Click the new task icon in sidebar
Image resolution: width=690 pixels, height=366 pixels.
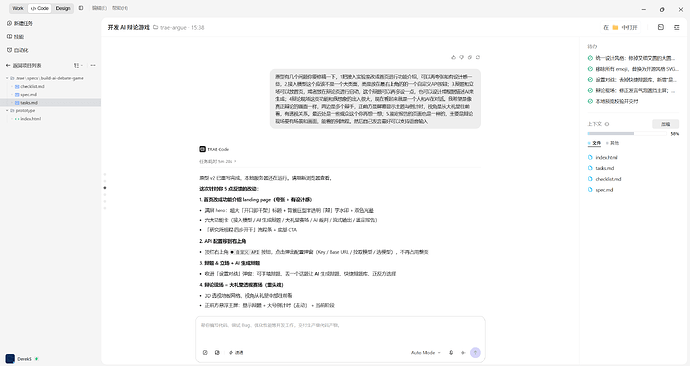(9, 23)
